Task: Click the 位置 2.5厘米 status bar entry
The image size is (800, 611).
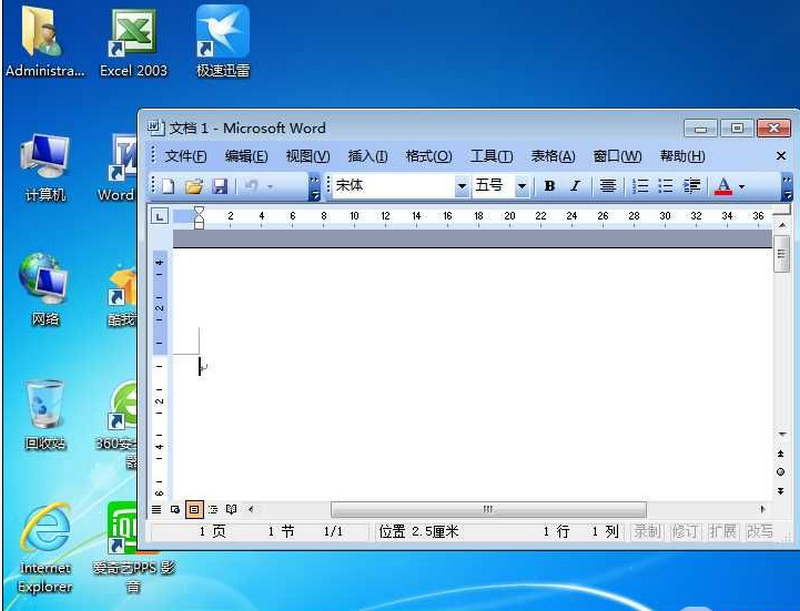Action: point(418,532)
